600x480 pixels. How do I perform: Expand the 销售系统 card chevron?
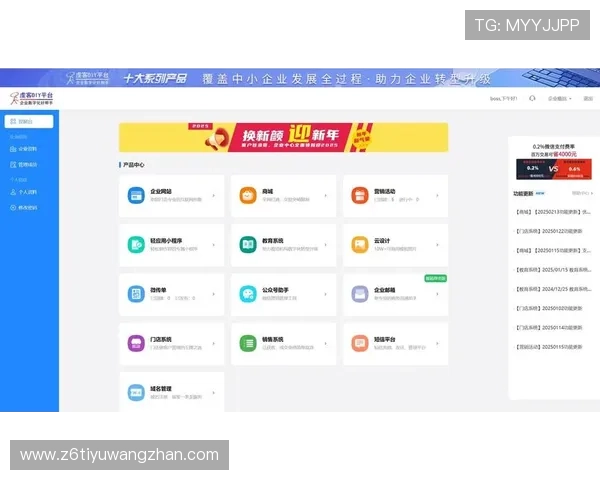[x=326, y=343]
